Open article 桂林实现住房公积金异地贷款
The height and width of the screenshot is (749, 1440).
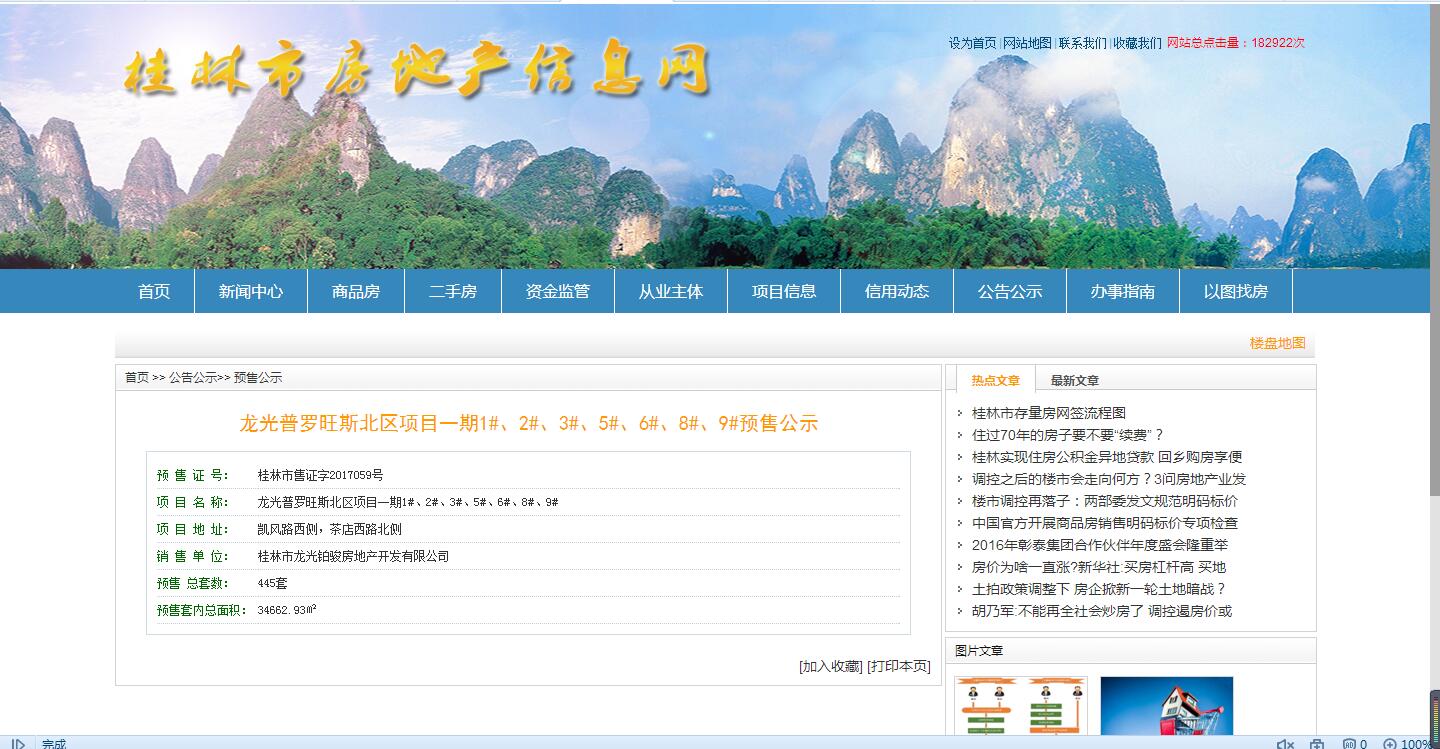[x=1107, y=457]
